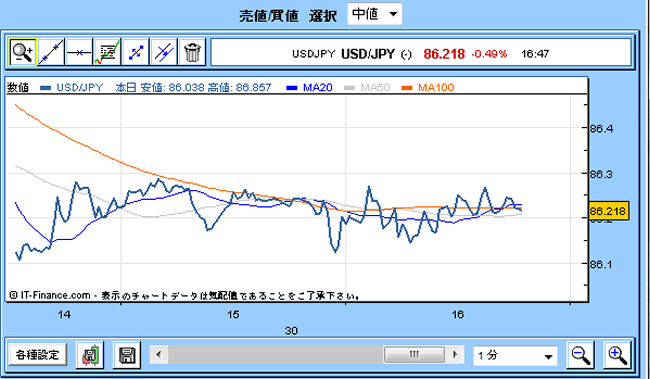The image size is (650, 379).
Task: Click the 15 hour axis label
Action: click(x=233, y=315)
